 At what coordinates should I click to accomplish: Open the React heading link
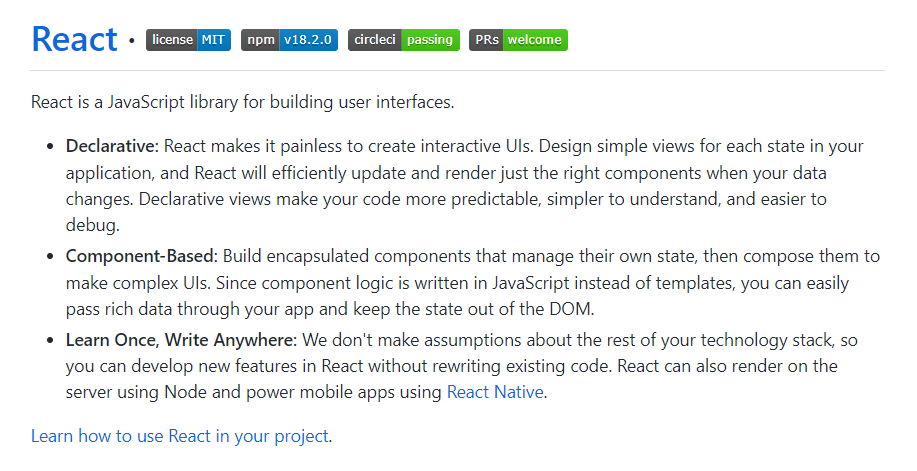tap(75, 39)
